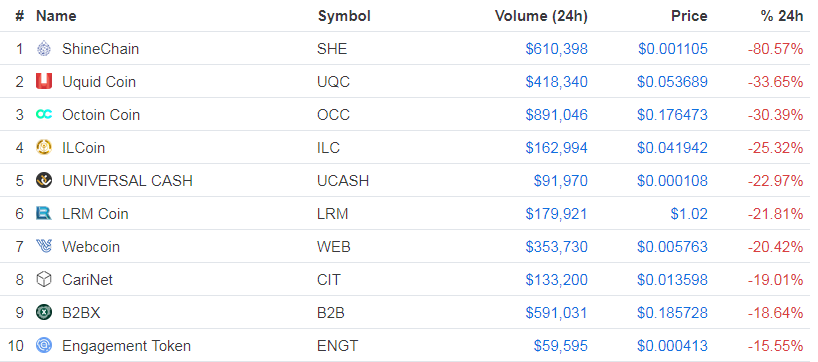This screenshot has width=818, height=362.
Task: Open LRM Coin price $1.02 link
Action: (689, 214)
